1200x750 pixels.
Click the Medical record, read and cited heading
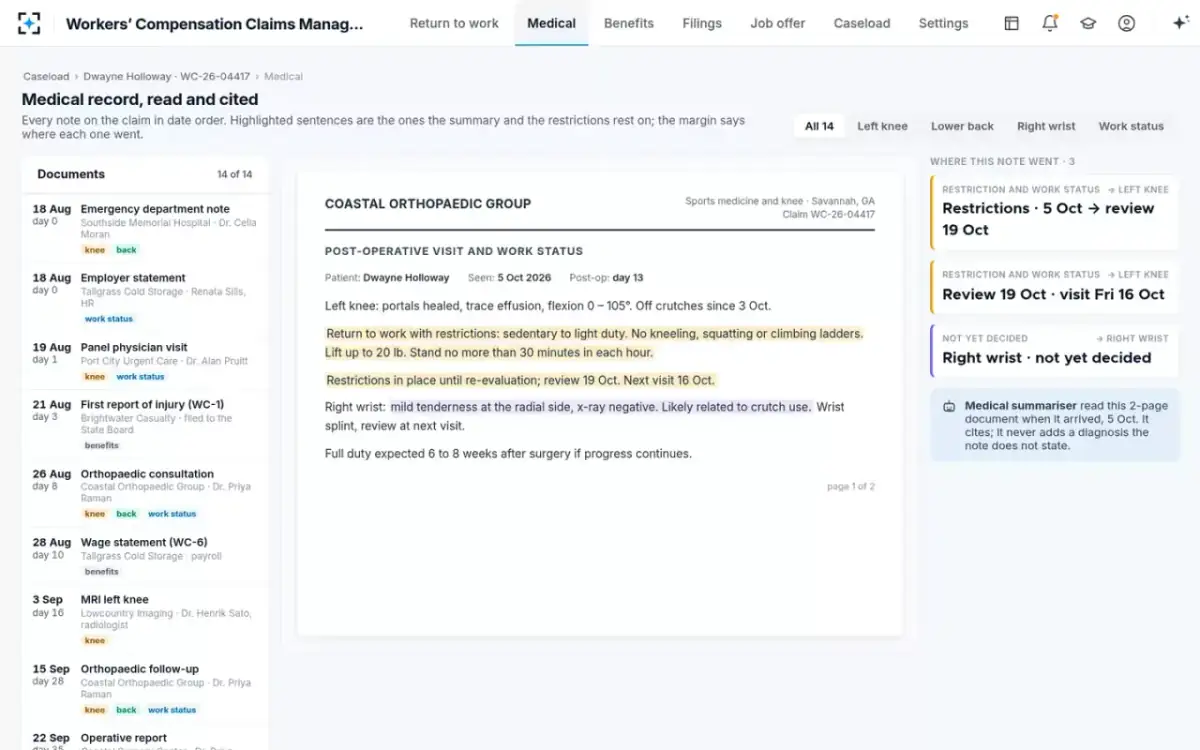click(x=140, y=99)
